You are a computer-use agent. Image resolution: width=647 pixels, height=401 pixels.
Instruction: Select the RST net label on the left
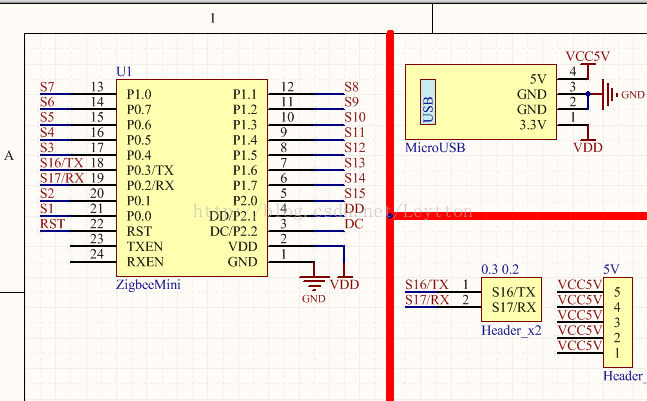pyautogui.click(x=52, y=224)
